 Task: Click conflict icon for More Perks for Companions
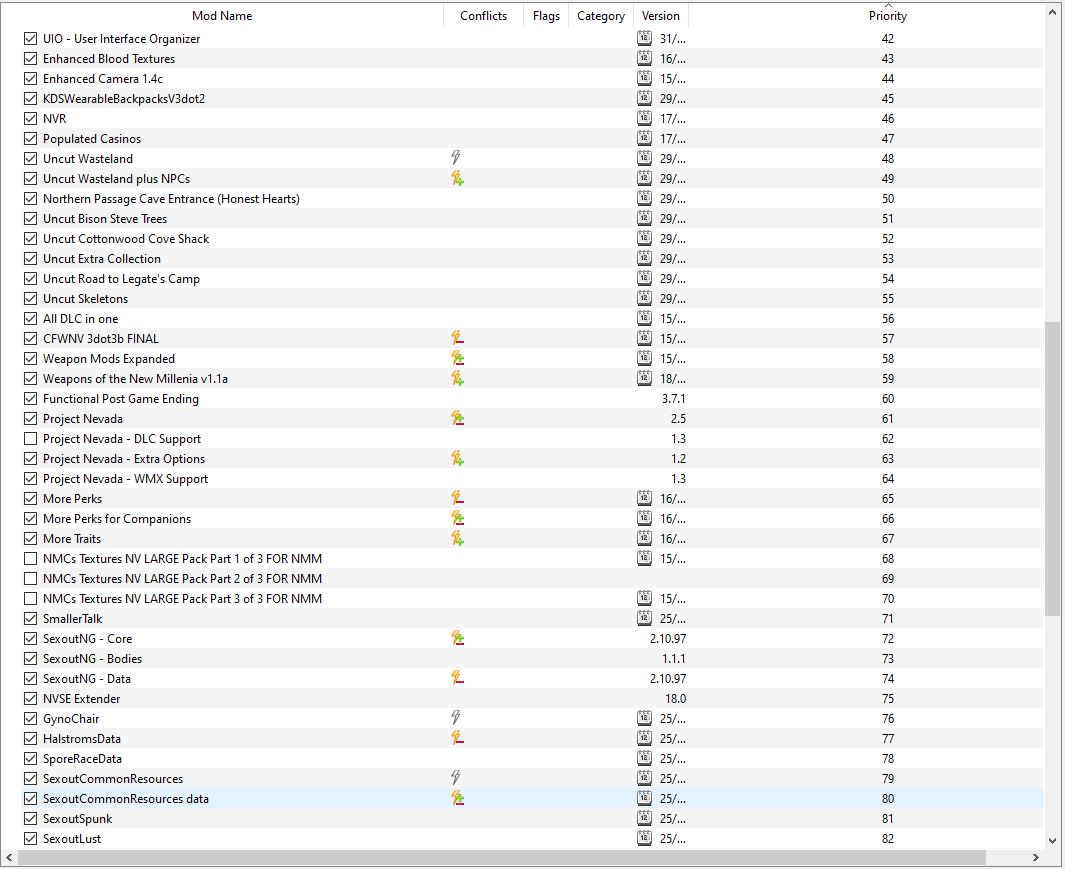(457, 518)
